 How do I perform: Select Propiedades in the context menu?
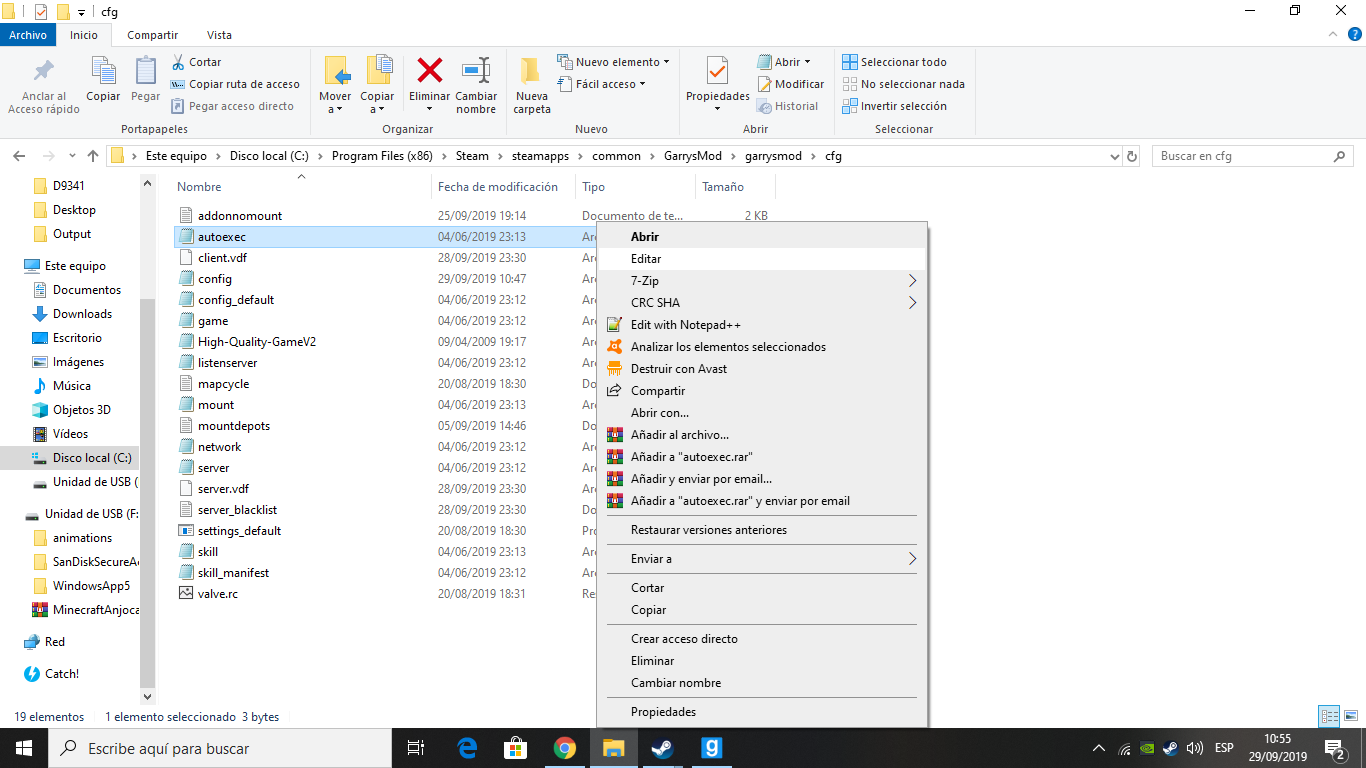[x=762, y=712]
